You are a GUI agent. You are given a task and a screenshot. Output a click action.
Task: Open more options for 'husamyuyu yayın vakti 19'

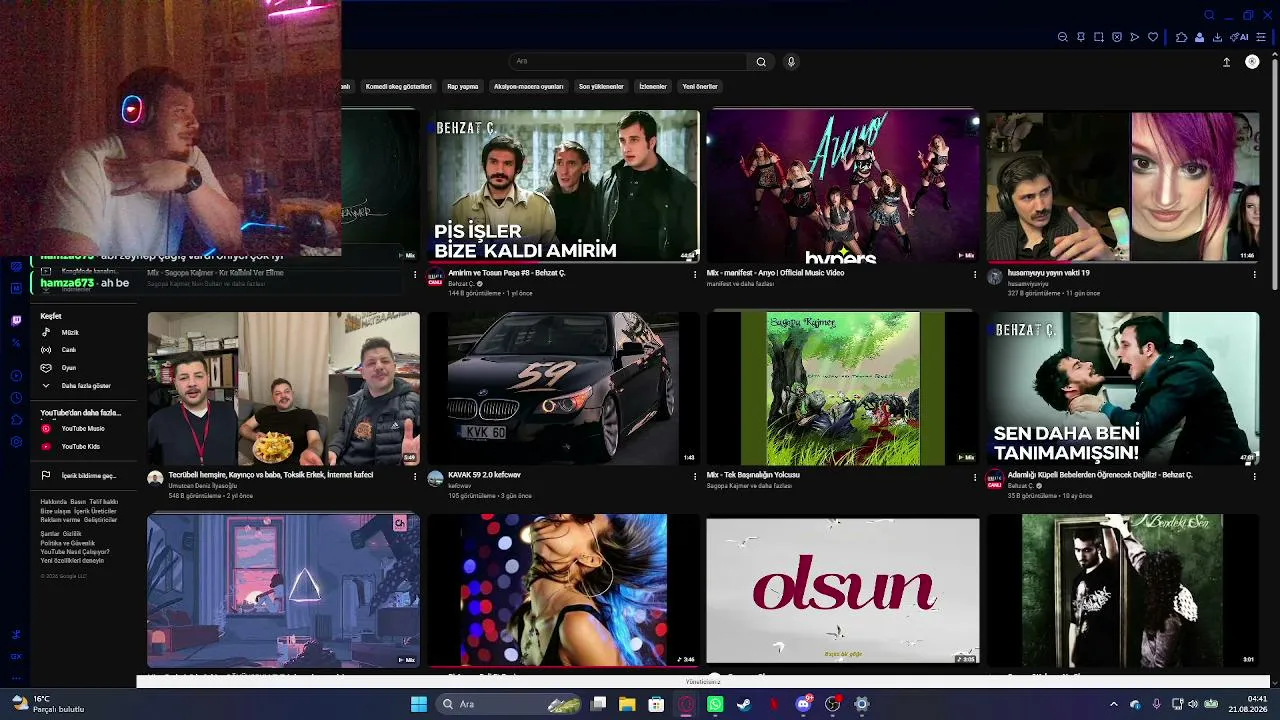coord(1255,274)
